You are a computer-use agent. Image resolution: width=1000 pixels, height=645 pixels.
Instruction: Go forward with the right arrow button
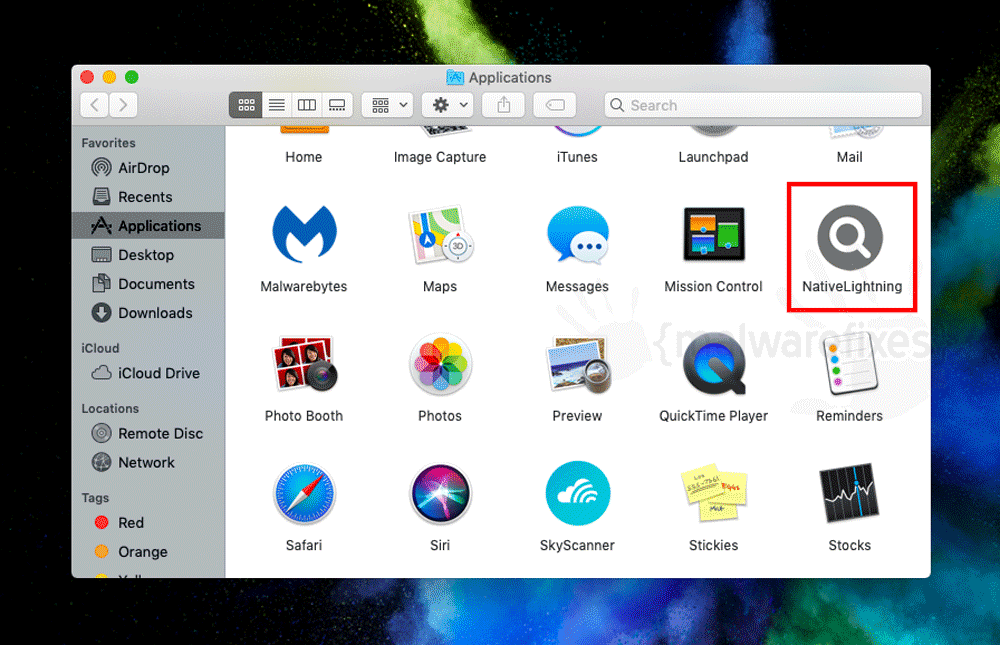pos(123,105)
